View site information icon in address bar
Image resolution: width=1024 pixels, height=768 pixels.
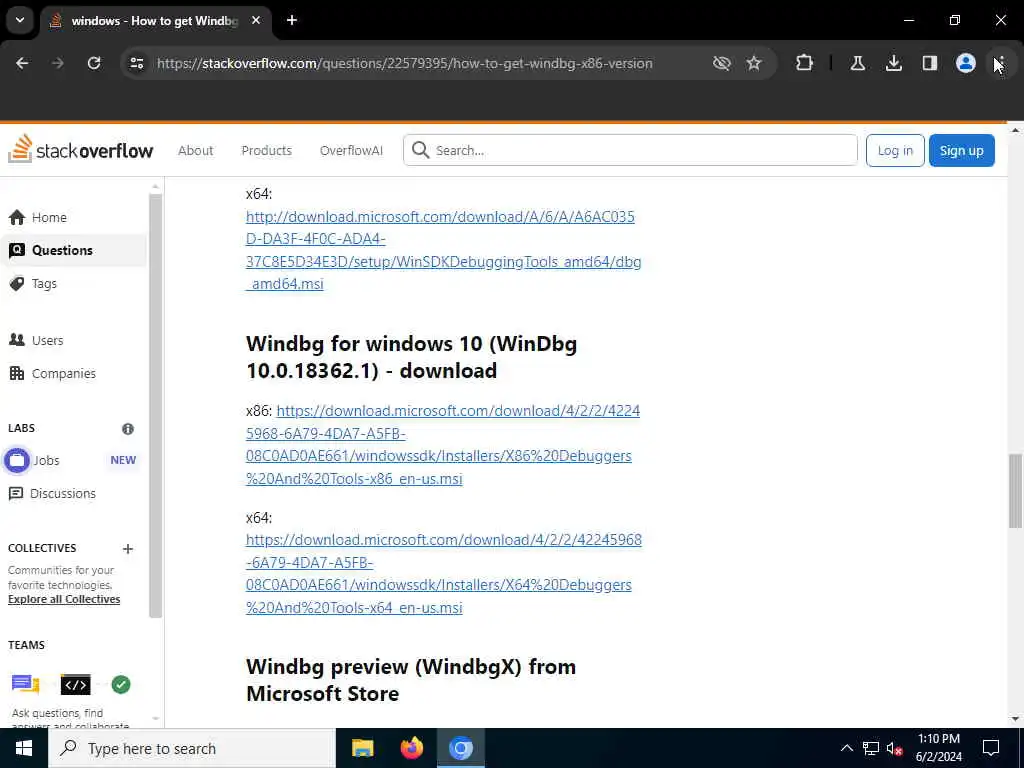pyautogui.click(x=136, y=63)
